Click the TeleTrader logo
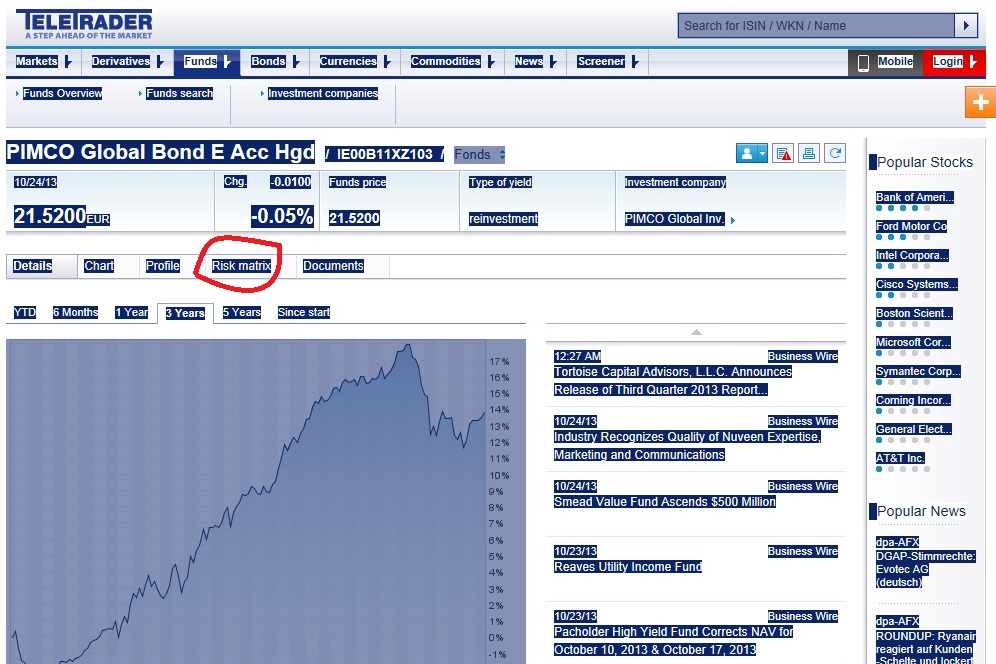The image size is (996, 664). (x=84, y=24)
